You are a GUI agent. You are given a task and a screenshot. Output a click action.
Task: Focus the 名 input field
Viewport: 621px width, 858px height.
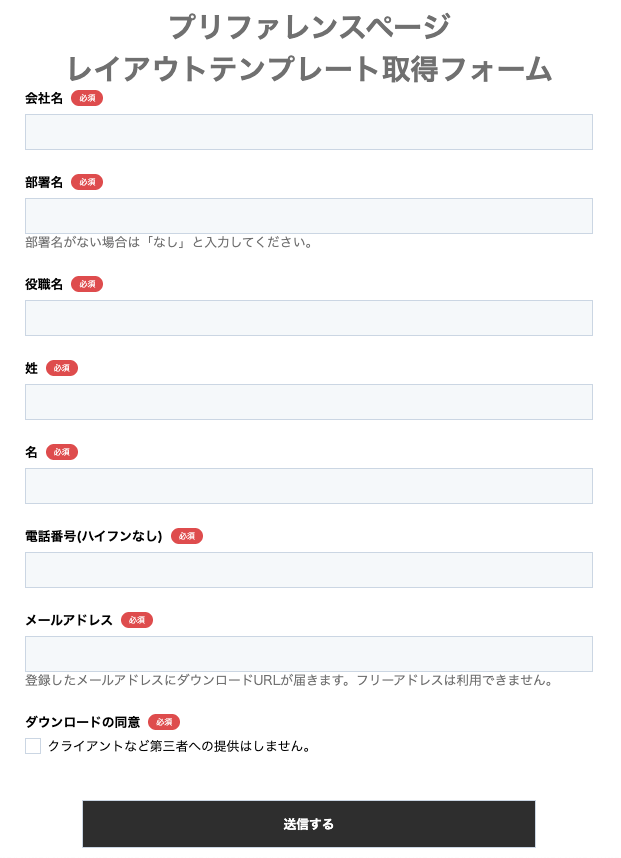tap(308, 486)
